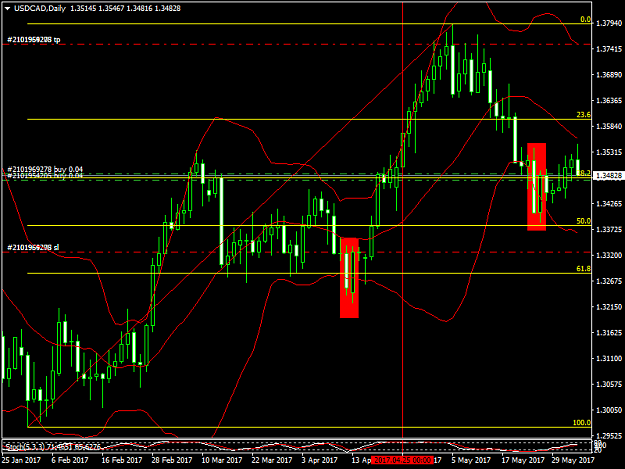Click the 17 May 2017 date label

pyautogui.click(x=523, y=460)
